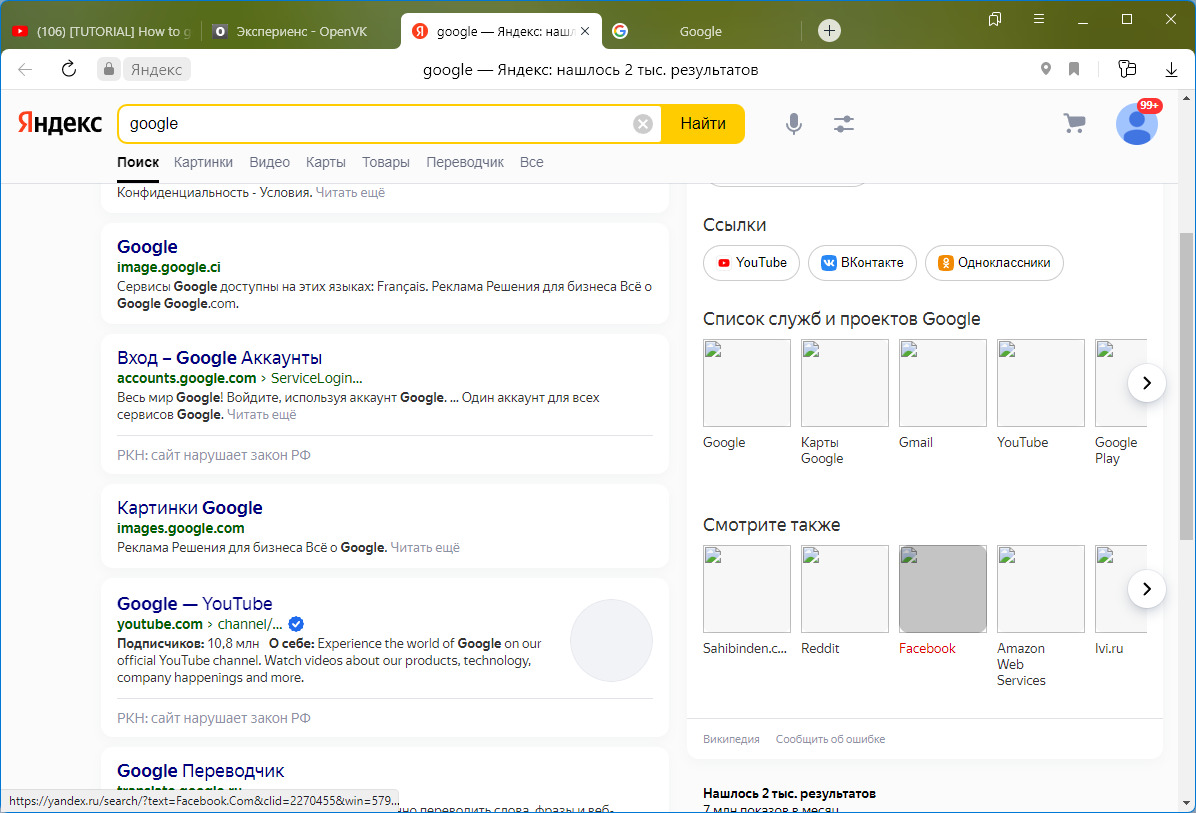
Task: Click the YouTube quick link chip
Action: (x=752, y=263)
